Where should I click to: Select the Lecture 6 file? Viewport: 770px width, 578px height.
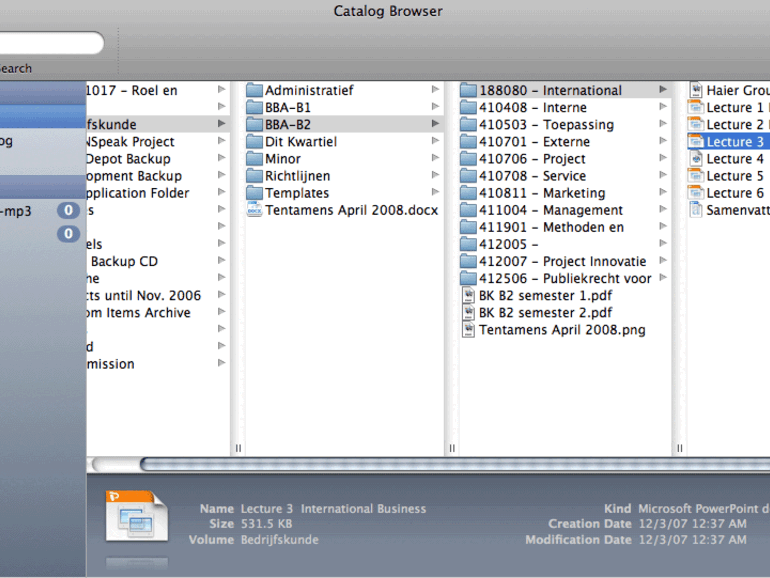[729, 193]
